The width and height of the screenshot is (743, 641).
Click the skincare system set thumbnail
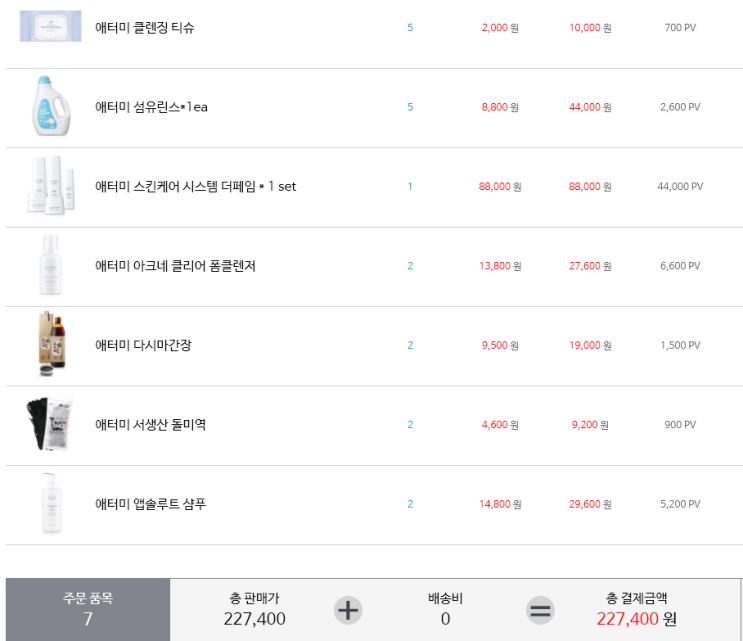(x=51, y=186)
